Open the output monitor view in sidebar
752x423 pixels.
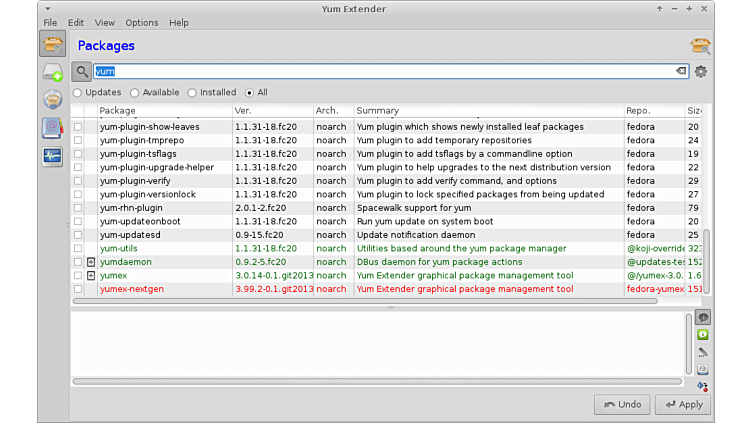[x=52, y=156]
